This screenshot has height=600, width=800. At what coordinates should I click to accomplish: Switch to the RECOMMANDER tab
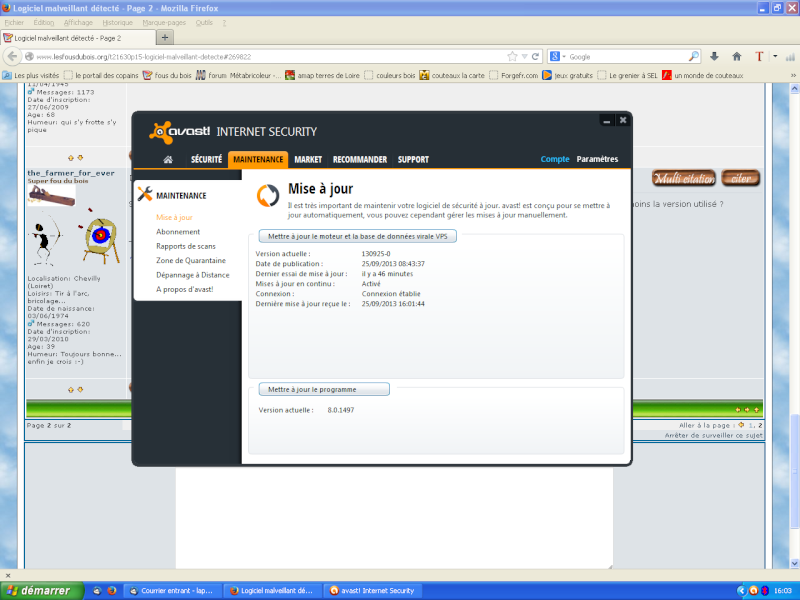pos(360,160)
